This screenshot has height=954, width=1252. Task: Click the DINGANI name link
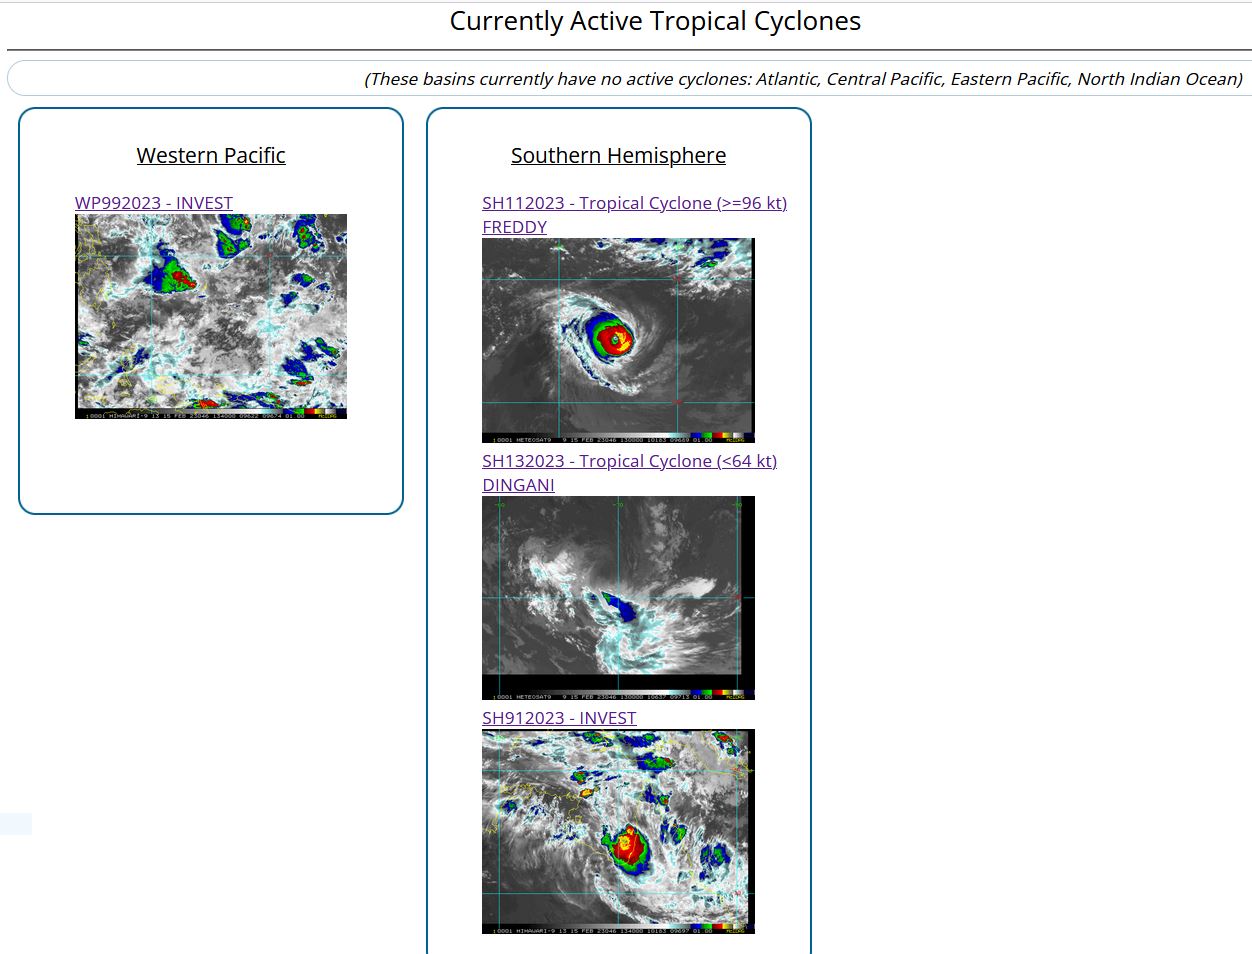coord(518,485)
